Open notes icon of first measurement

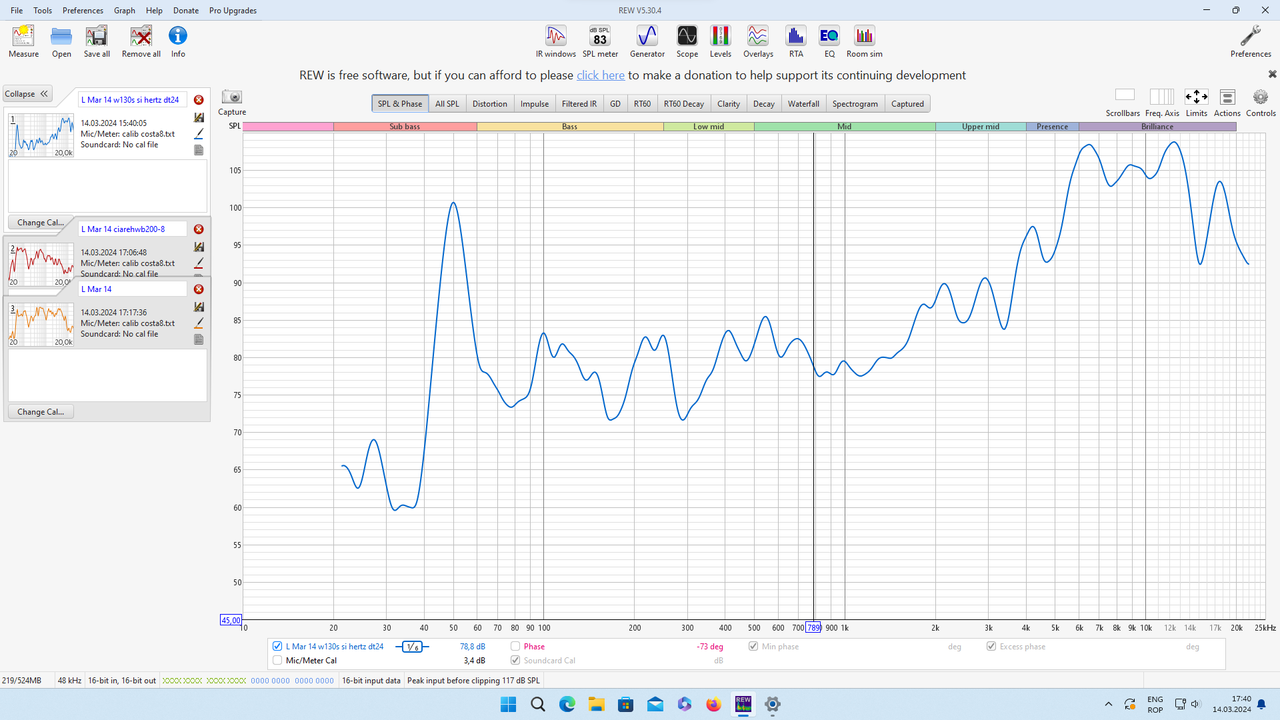tap(199, 150)
